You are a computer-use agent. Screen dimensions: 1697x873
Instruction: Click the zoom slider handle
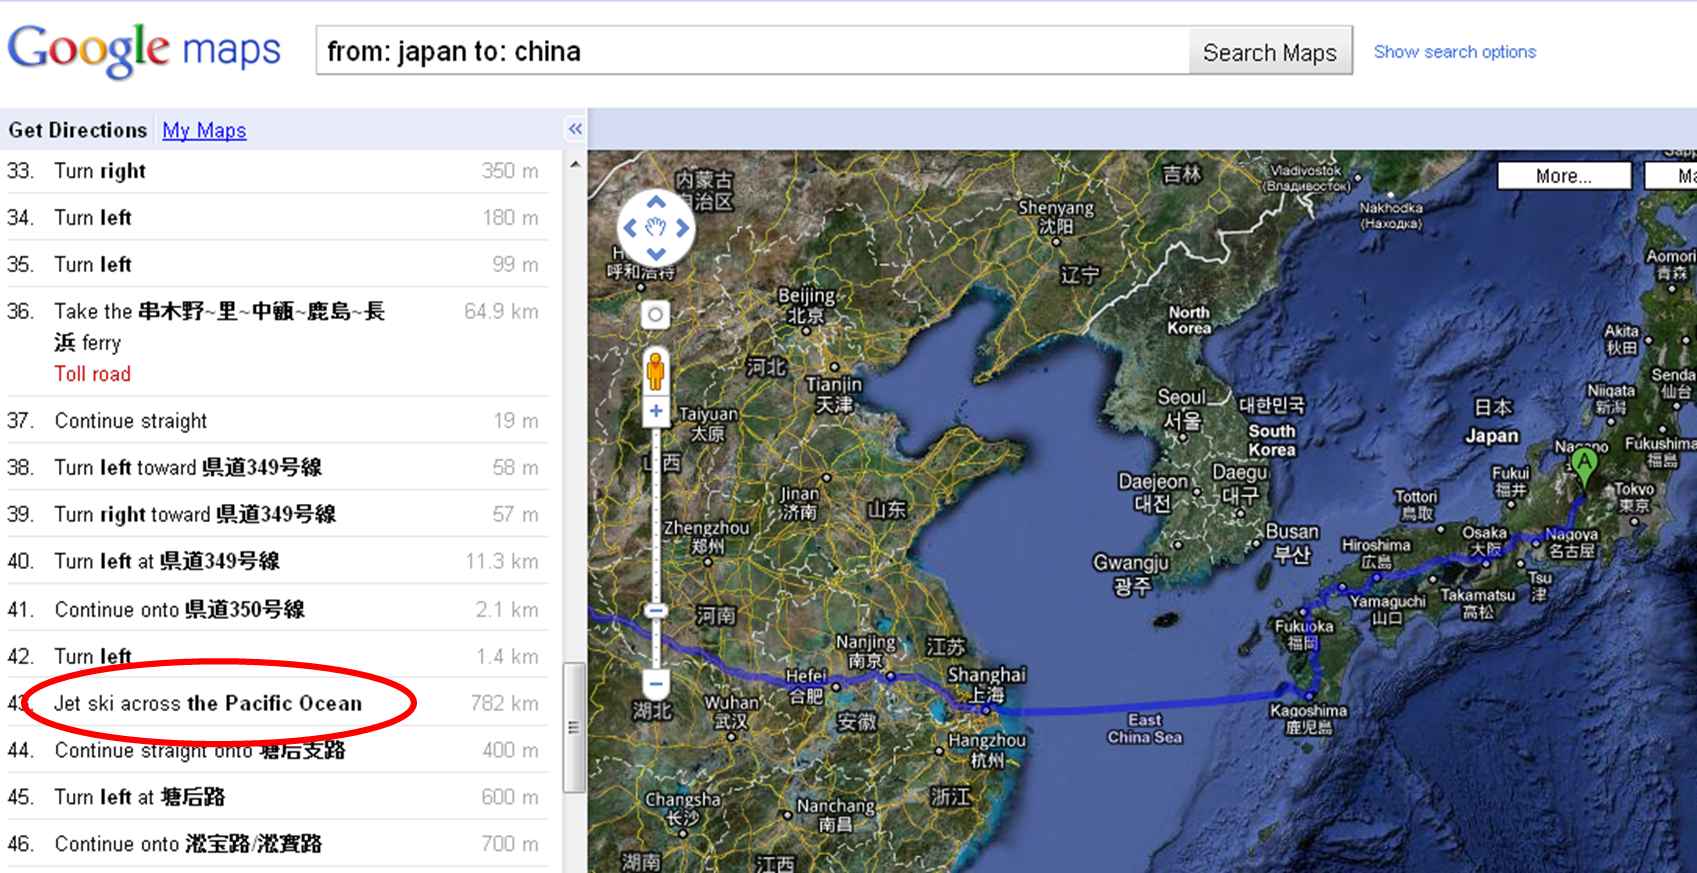click(656, 610)
